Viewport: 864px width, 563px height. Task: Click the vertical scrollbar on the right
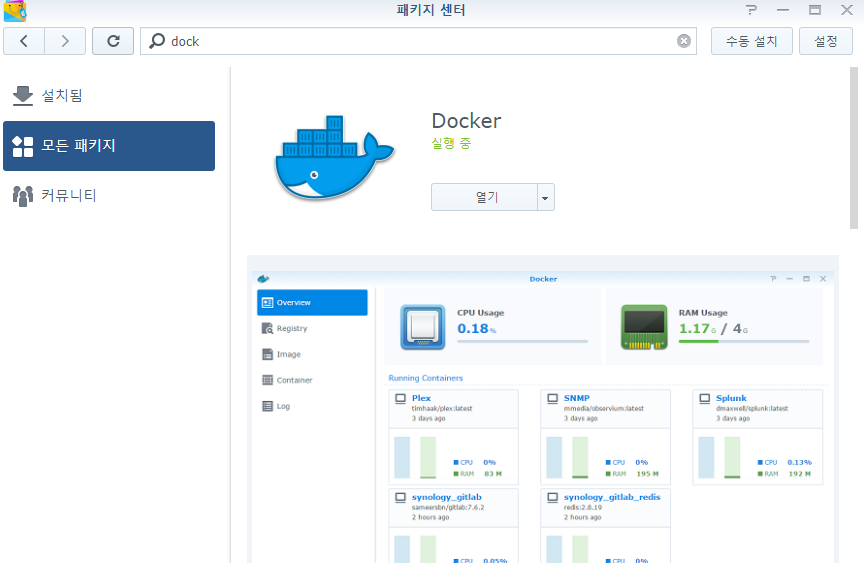click(x=854, y=148)
